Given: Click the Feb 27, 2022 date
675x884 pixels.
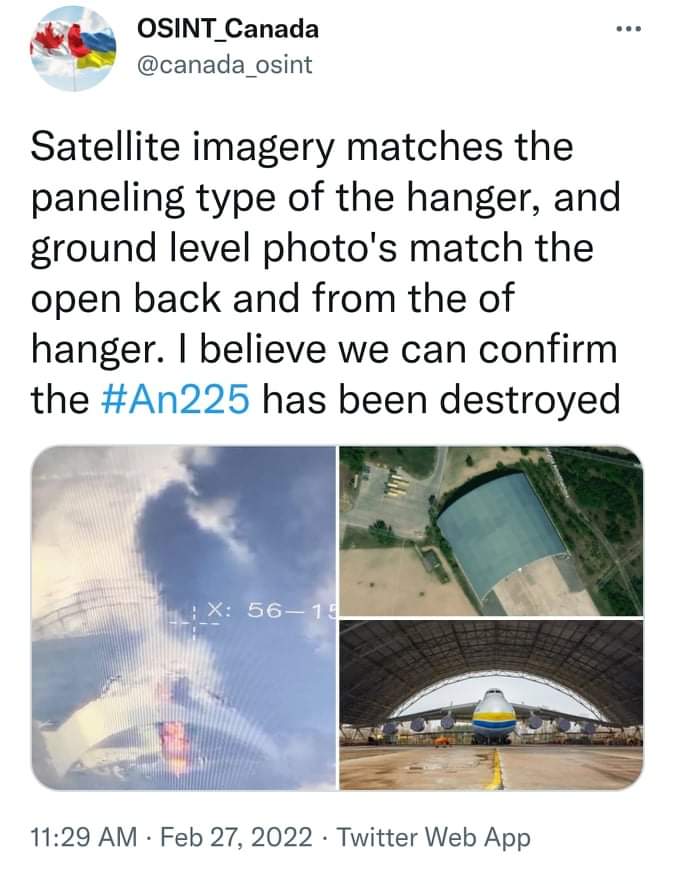Looking at the screenshot, I should pyautogui.click(x=236, y=837).
